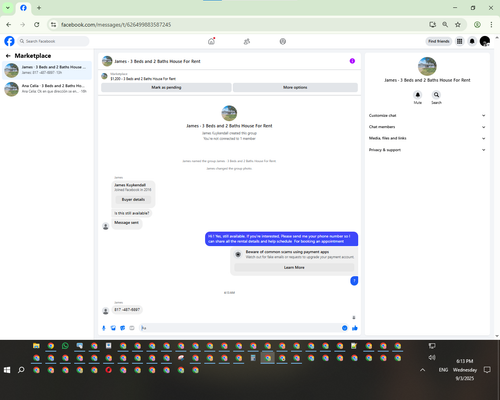The height and width of the screenshot is (400, 500).
Task: Click the Mark as pending button
Action: 166,87
